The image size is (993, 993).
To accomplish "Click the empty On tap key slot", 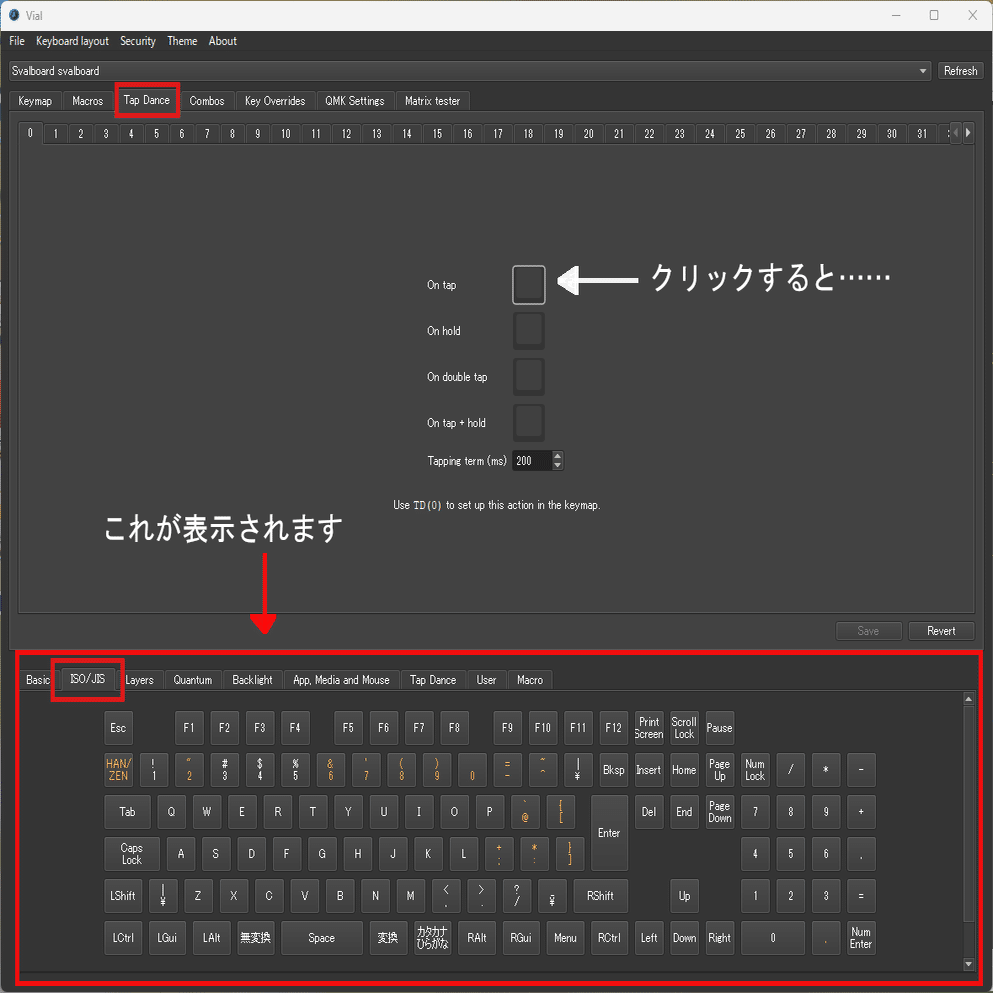I will [x=529, y=285].
